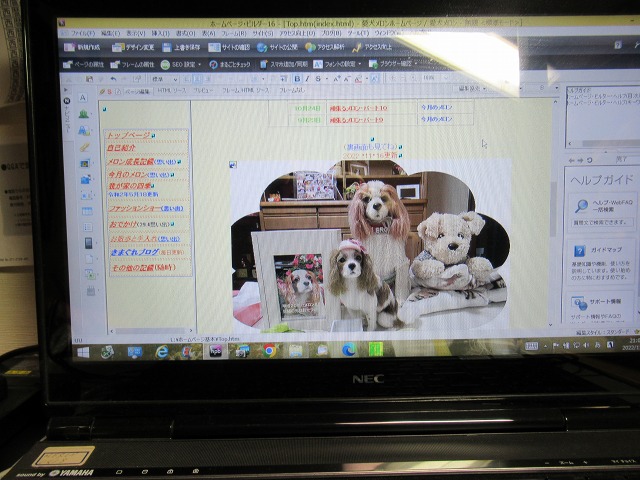Screen dimensions: 640x480
Task: Open the 表示(V) menu
Action: 136,33
